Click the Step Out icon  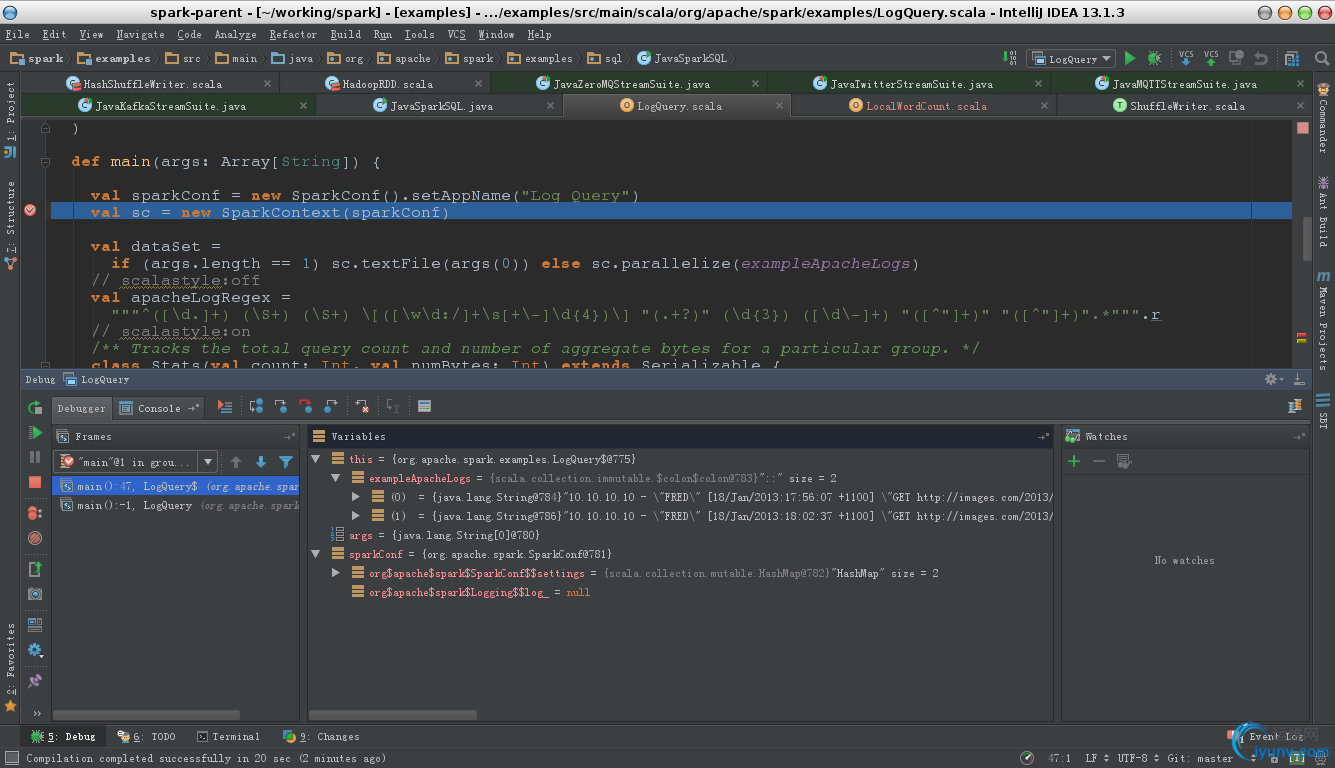330,406
